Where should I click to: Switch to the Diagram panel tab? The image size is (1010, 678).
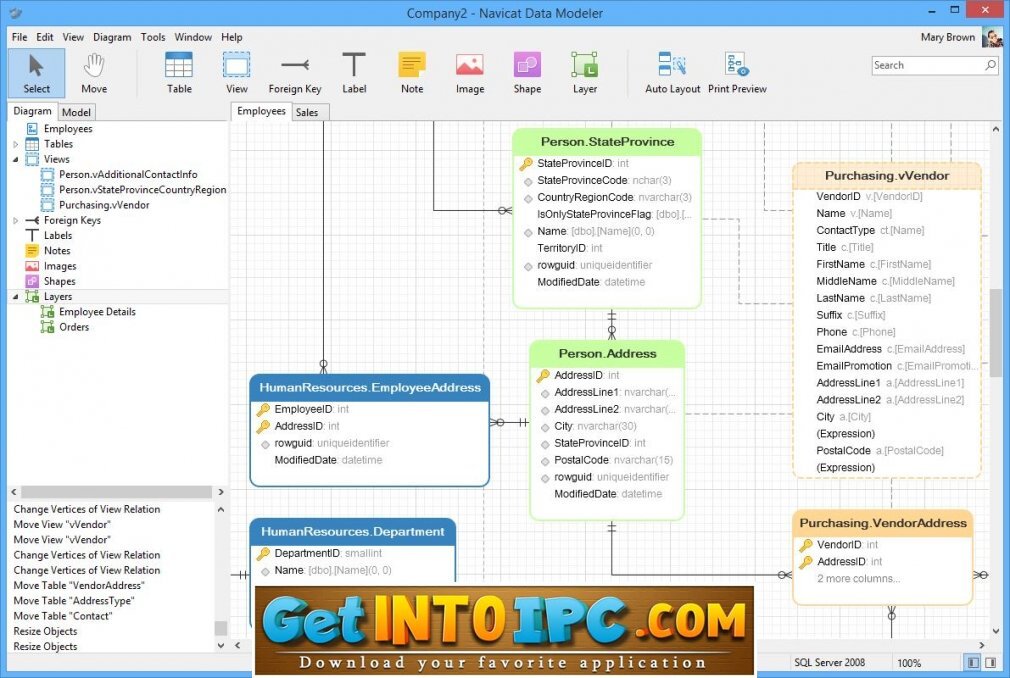(x=32, y=111)
